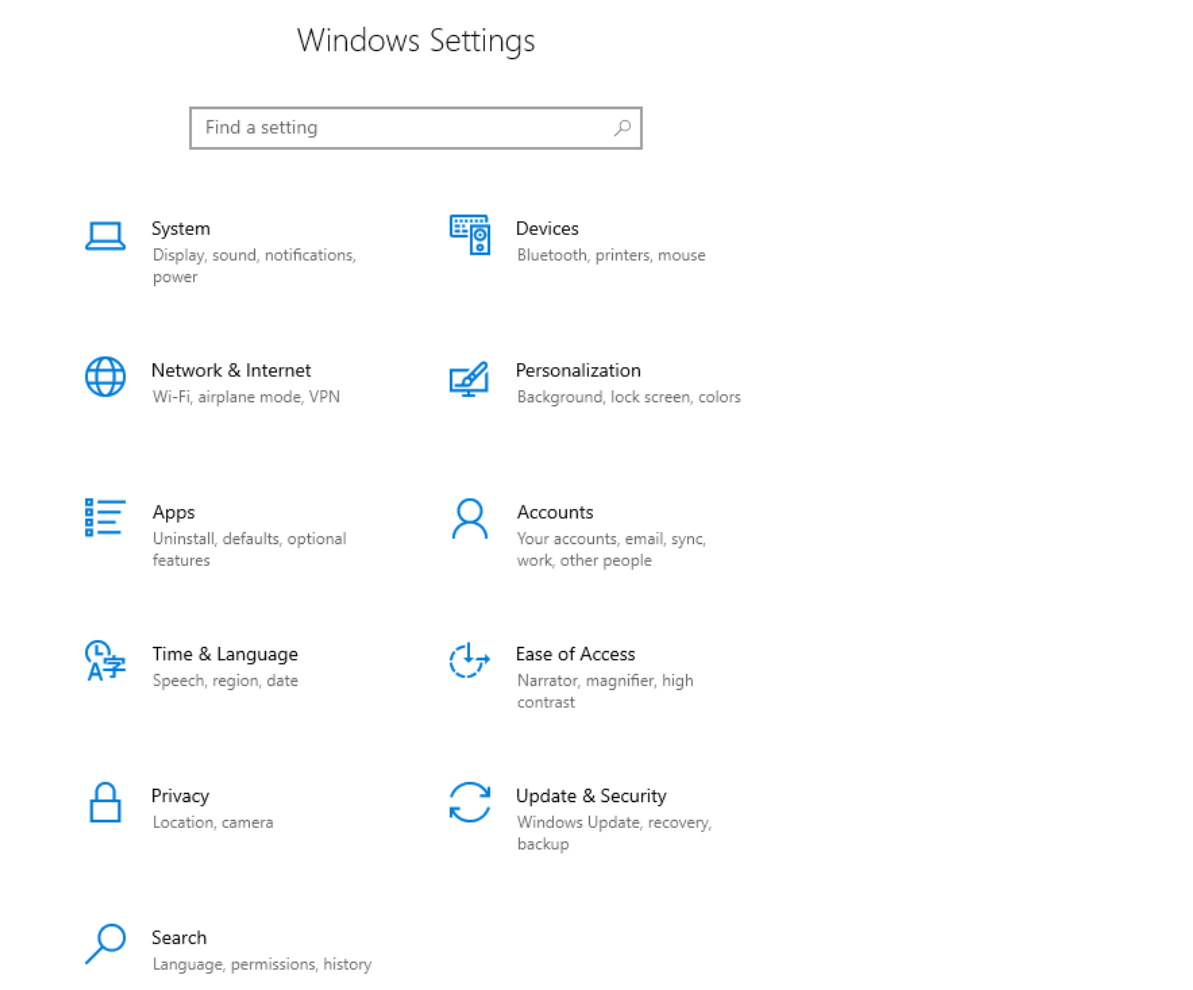Viewport: 1193px width, 990px height.
Task: Open Accounts via its title text
Action: tap(555, 512)
